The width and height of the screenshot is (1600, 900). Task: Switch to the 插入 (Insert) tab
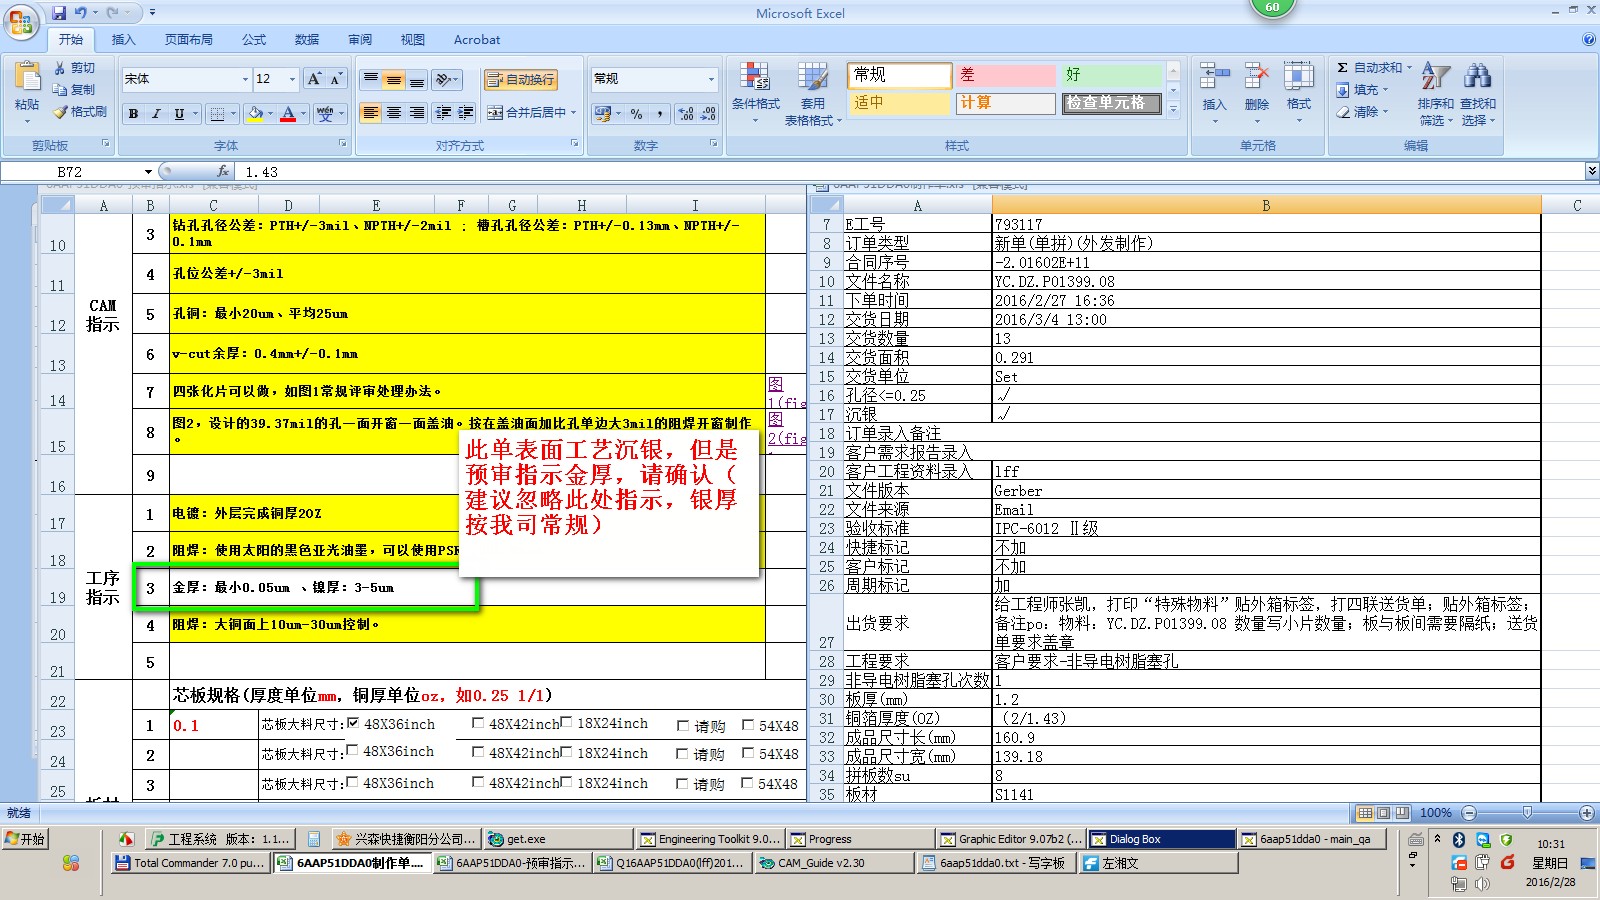click(x=123, y=40)
